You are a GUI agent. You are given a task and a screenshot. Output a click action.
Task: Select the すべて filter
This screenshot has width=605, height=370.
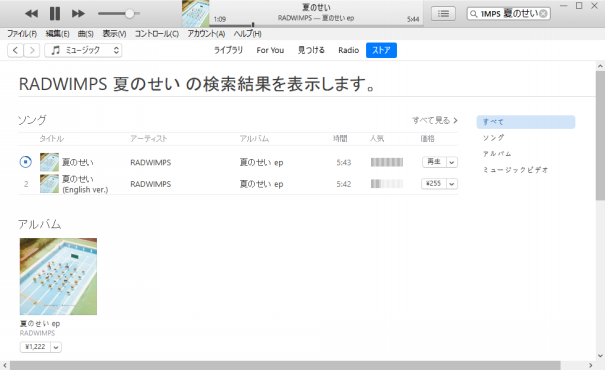(526, 122)
